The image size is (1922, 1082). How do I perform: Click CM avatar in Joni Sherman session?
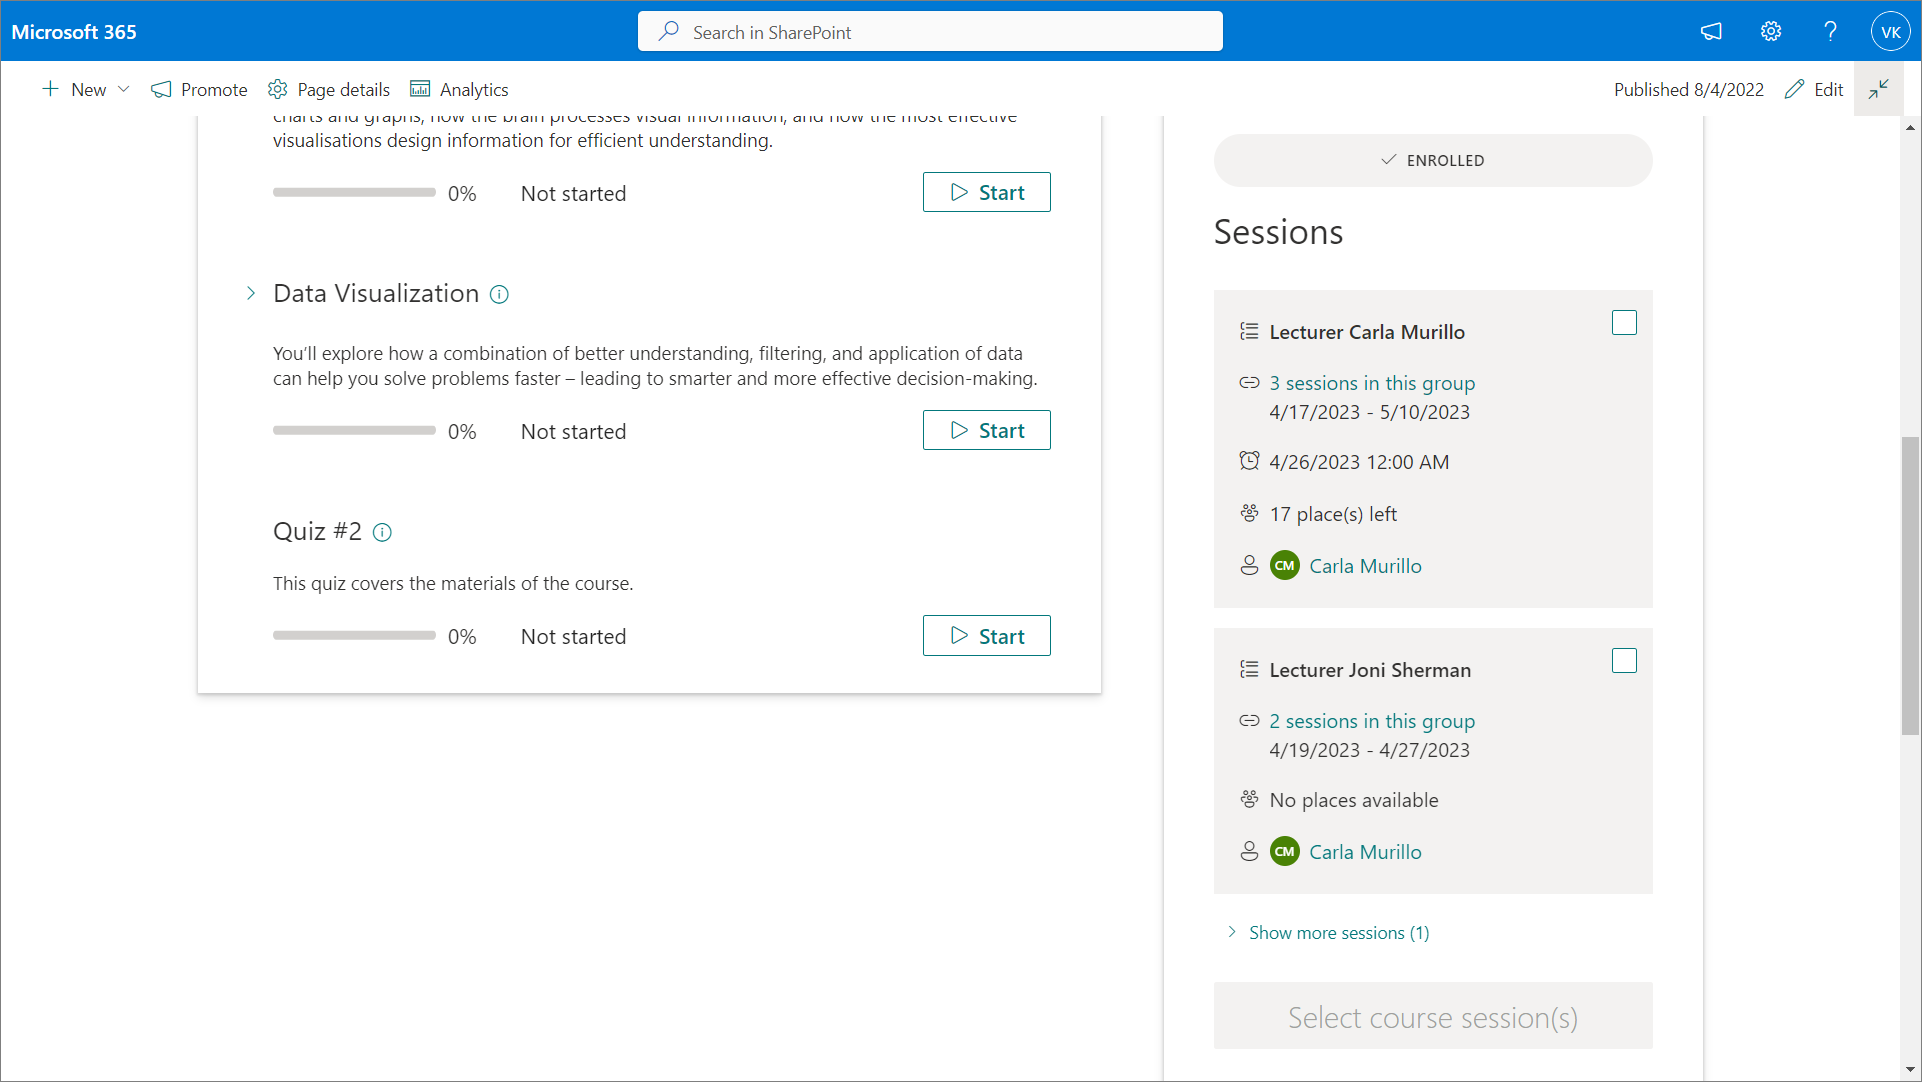coord(1284,852)
